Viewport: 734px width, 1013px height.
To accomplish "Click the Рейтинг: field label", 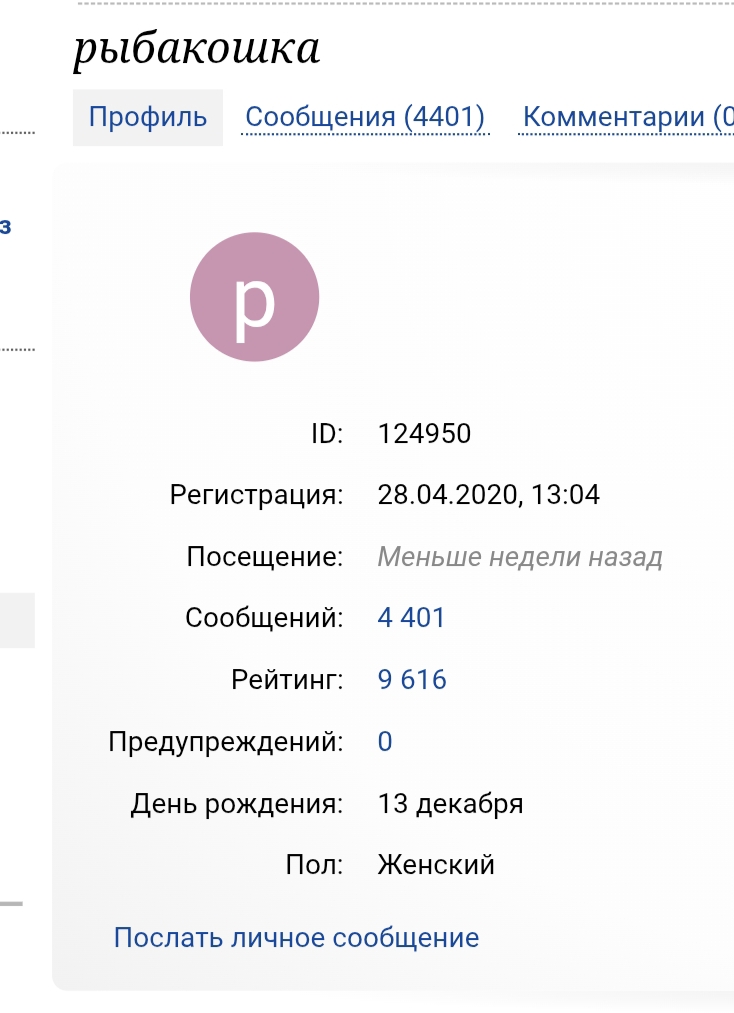I will click(x=287, y=680).
